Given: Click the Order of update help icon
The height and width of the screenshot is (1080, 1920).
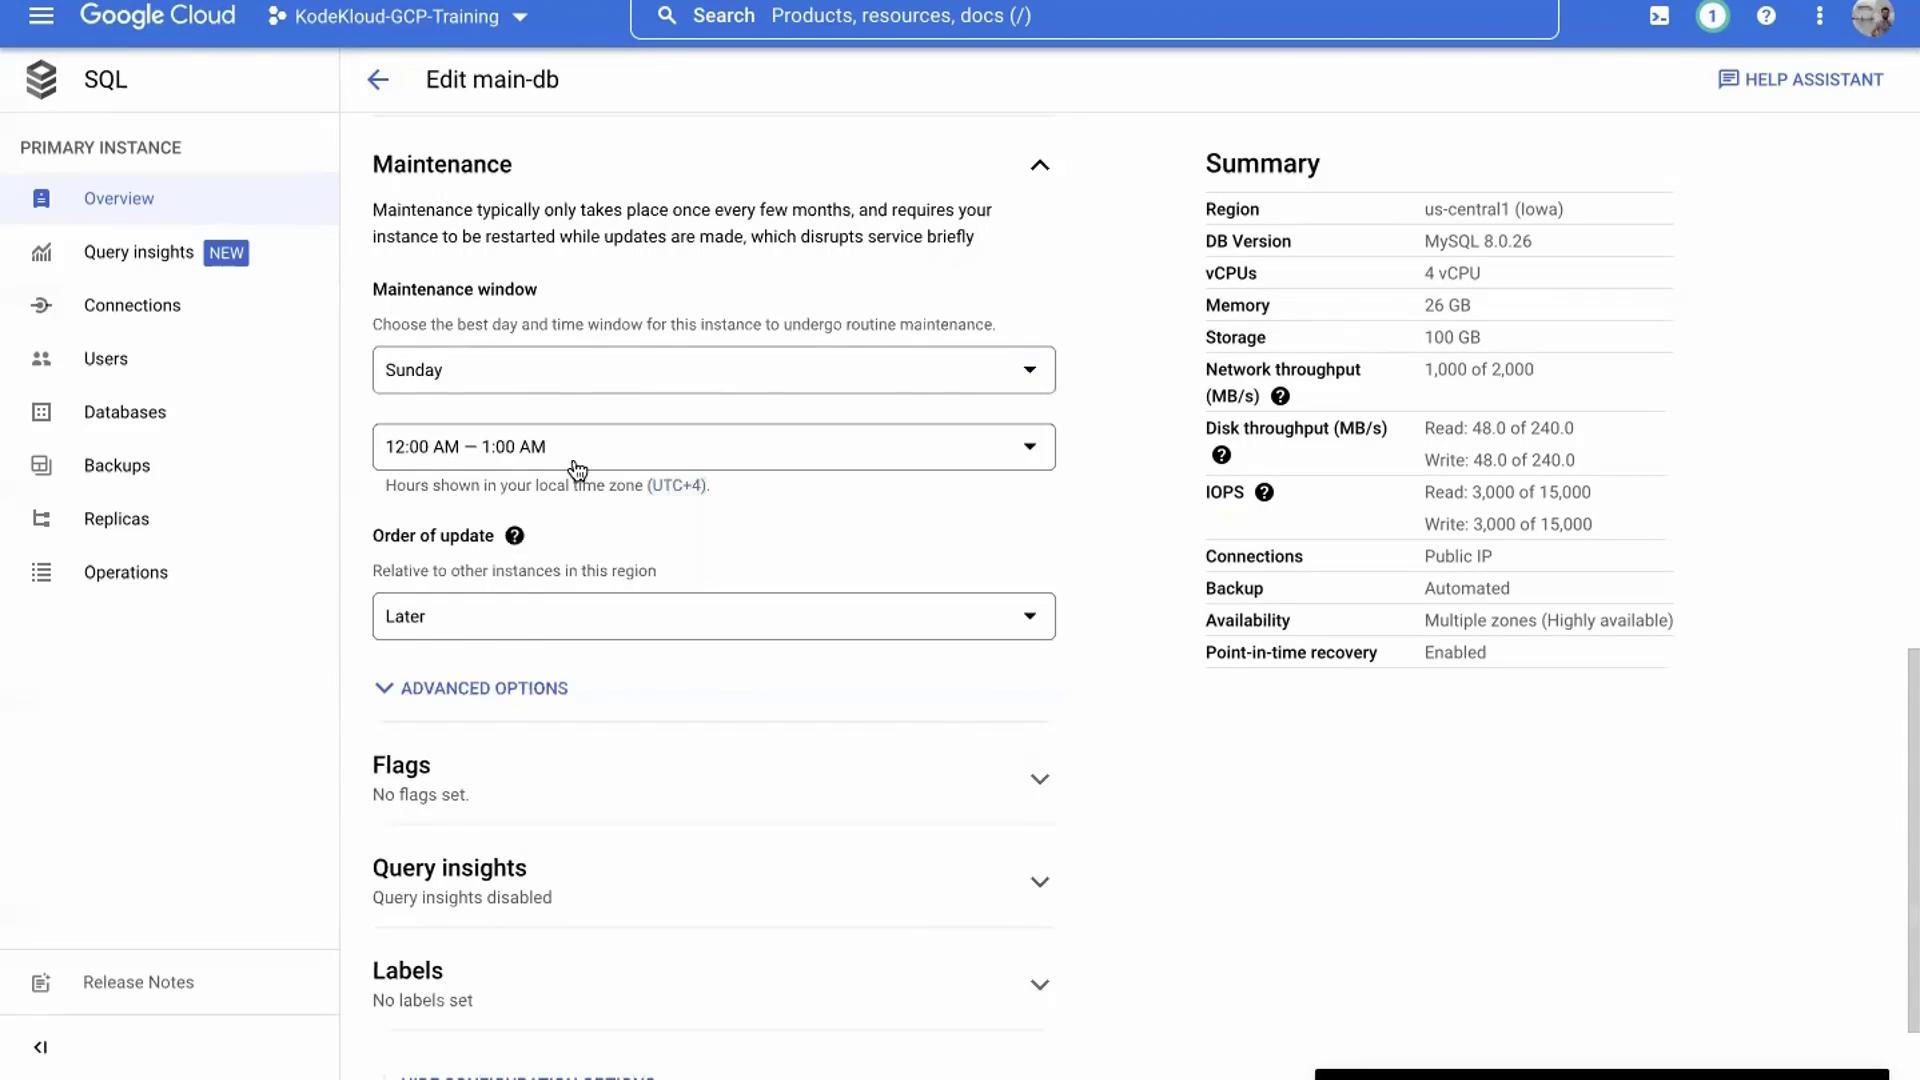Looking at the screenshot, I should (514, 536).
